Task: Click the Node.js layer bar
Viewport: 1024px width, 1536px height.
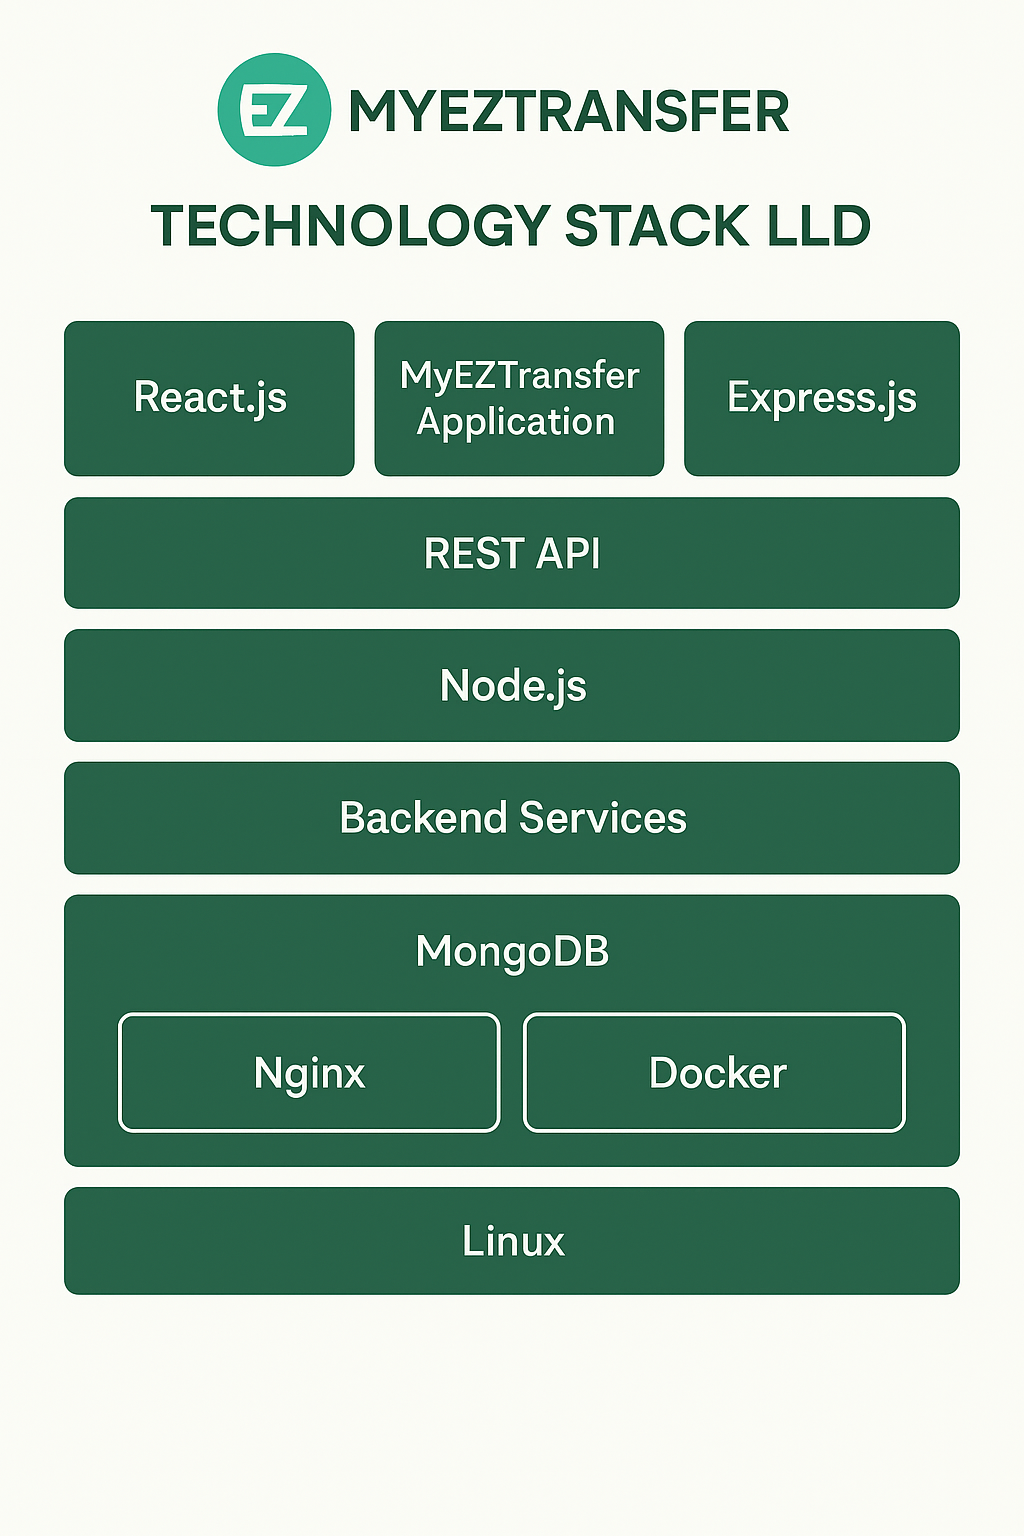Action: (512, 685)
